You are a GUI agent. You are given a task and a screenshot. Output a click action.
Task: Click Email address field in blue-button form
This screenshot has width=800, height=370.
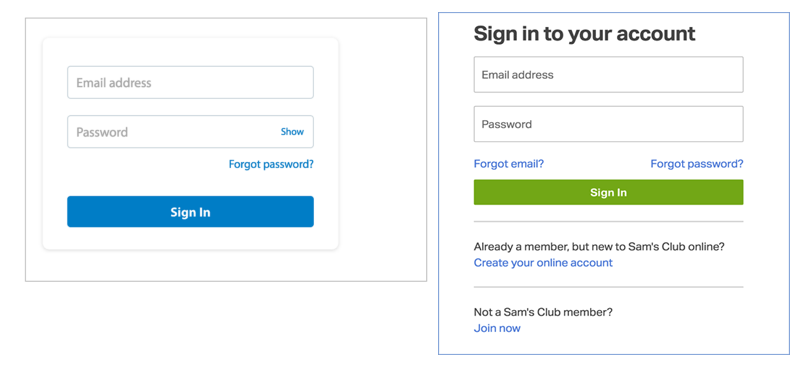pyautogui.click(x=190, y=82)
